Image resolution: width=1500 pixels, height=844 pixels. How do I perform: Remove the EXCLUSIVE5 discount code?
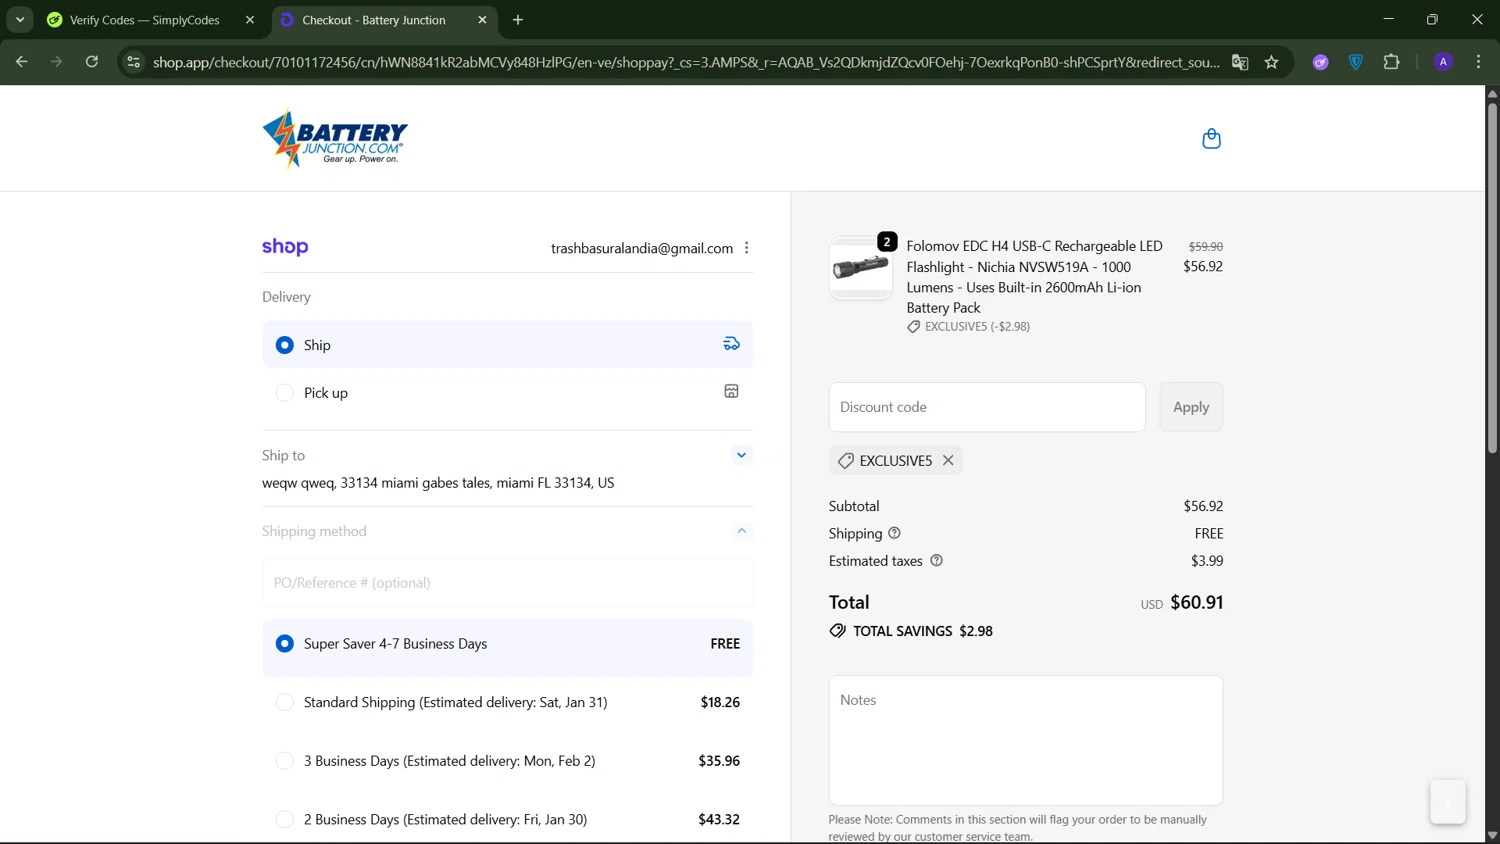948,460
